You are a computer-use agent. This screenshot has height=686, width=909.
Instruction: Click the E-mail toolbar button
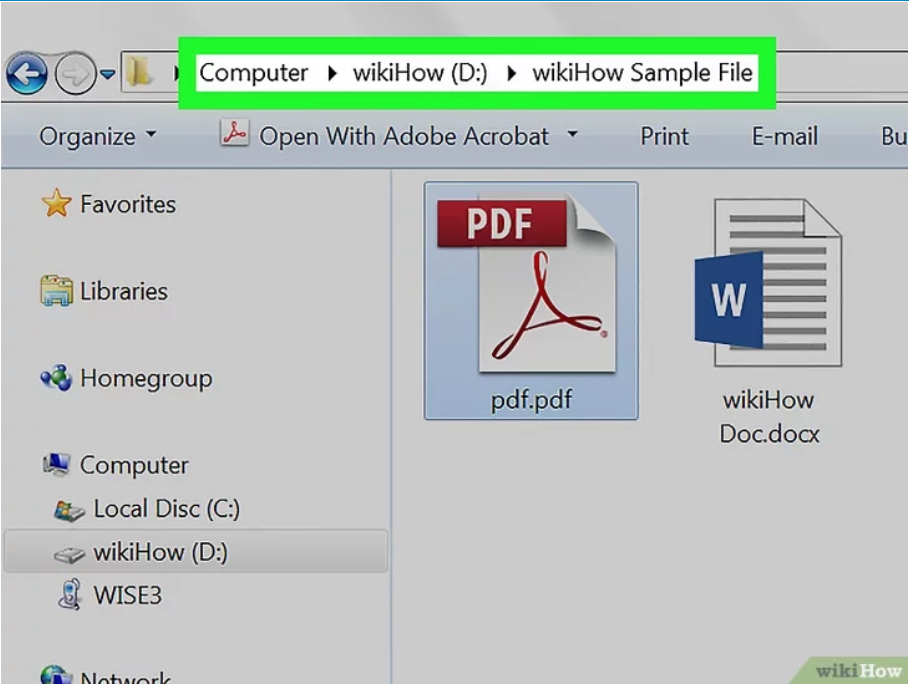(x=785, y=137)
